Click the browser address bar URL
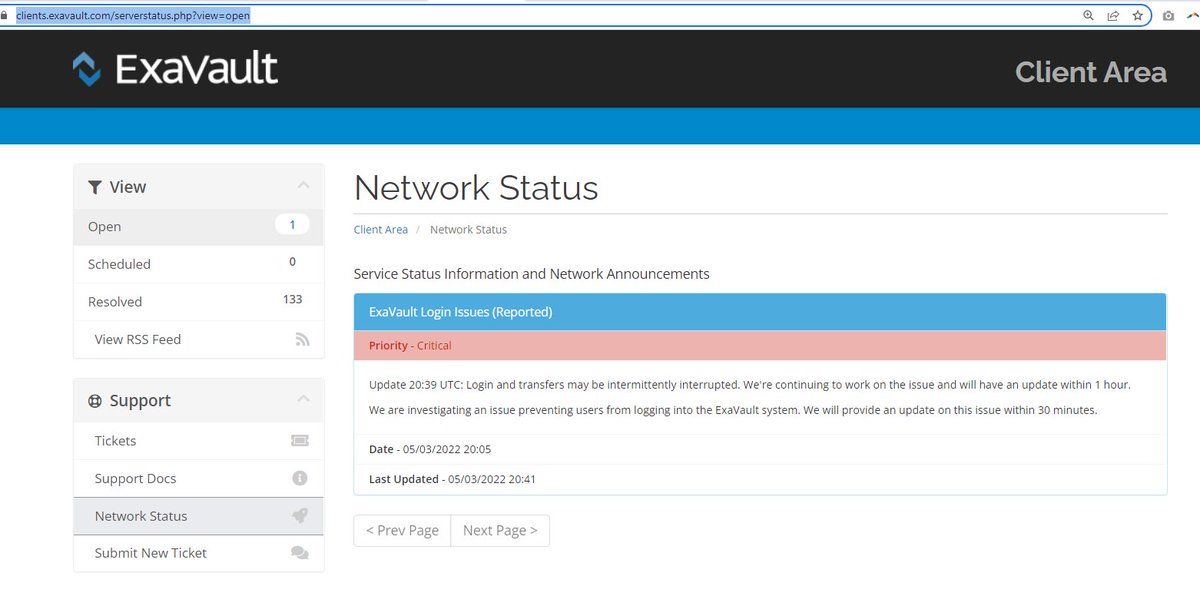The height and width of the screenshot is (596, 1200). (133, 16)
